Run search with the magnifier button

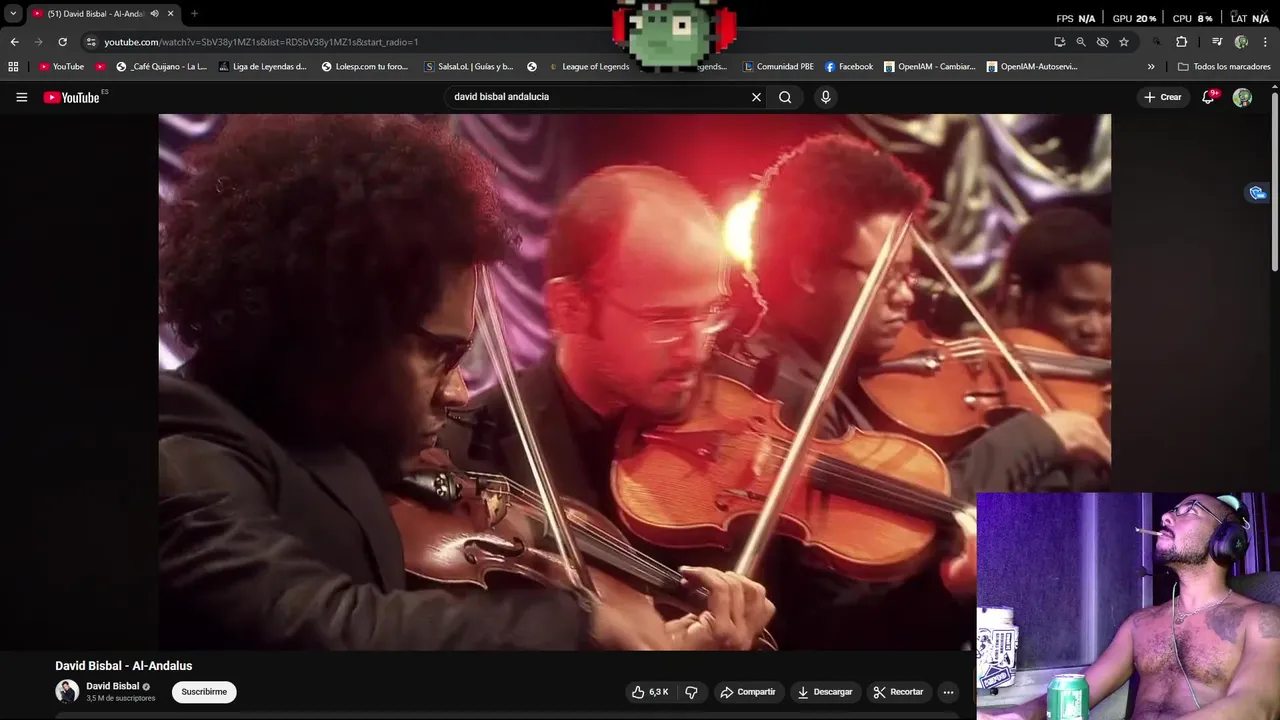point(785,97)
